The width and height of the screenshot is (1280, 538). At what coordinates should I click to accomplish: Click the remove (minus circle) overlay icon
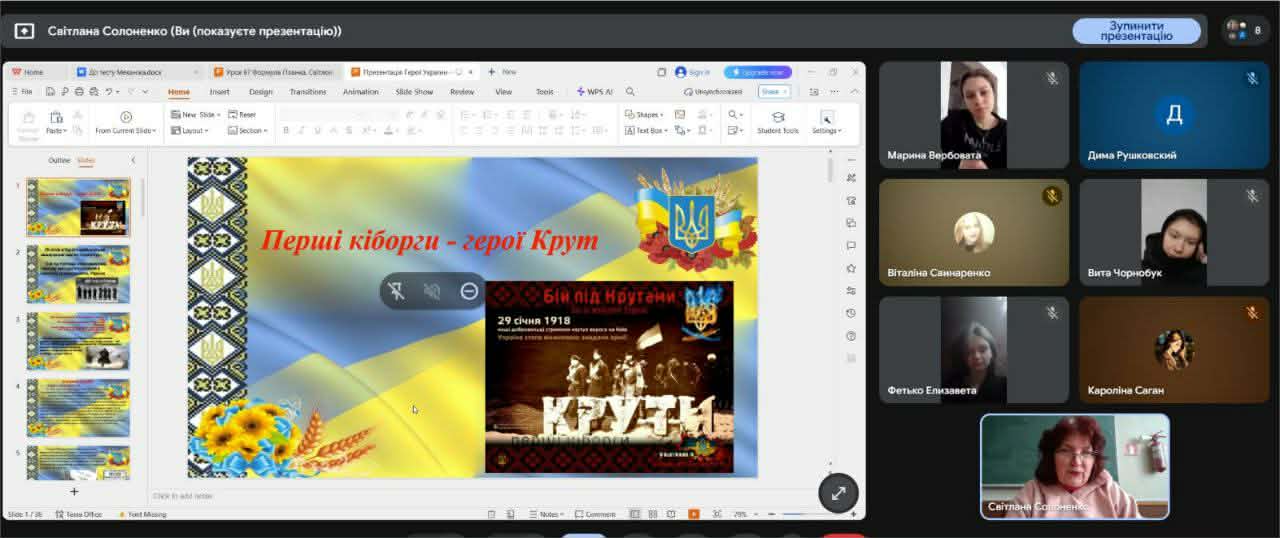469,291
